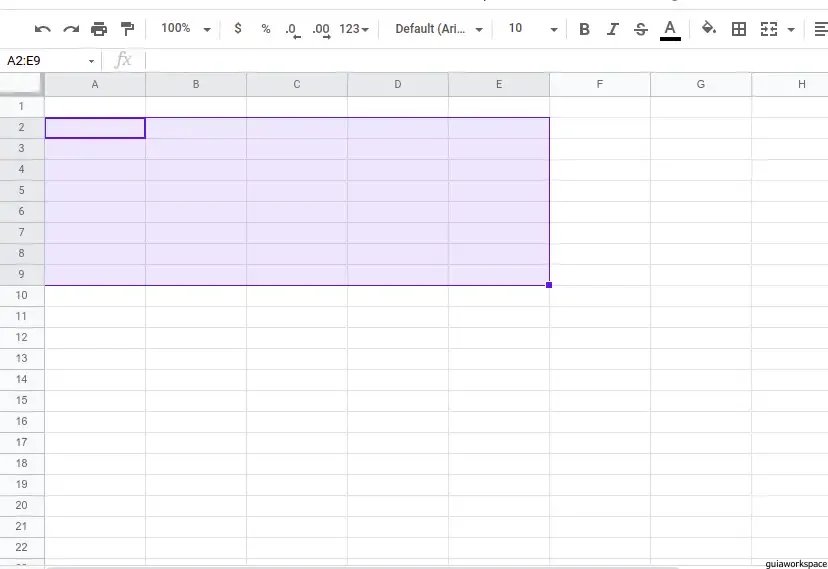Select row 10 header
828x569 pixels.
(22, 296)
